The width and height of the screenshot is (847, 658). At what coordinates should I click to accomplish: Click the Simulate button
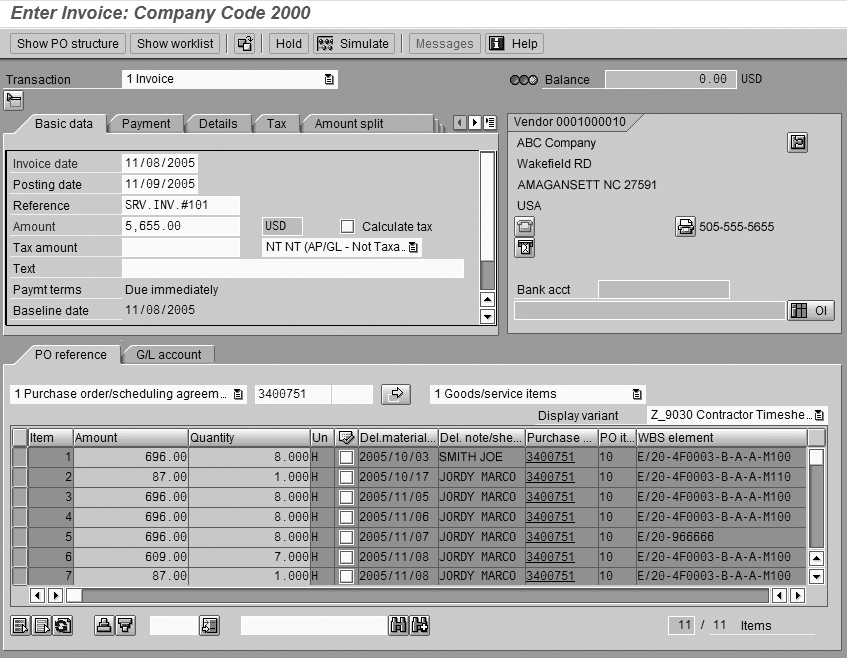(x=354, y=44)
